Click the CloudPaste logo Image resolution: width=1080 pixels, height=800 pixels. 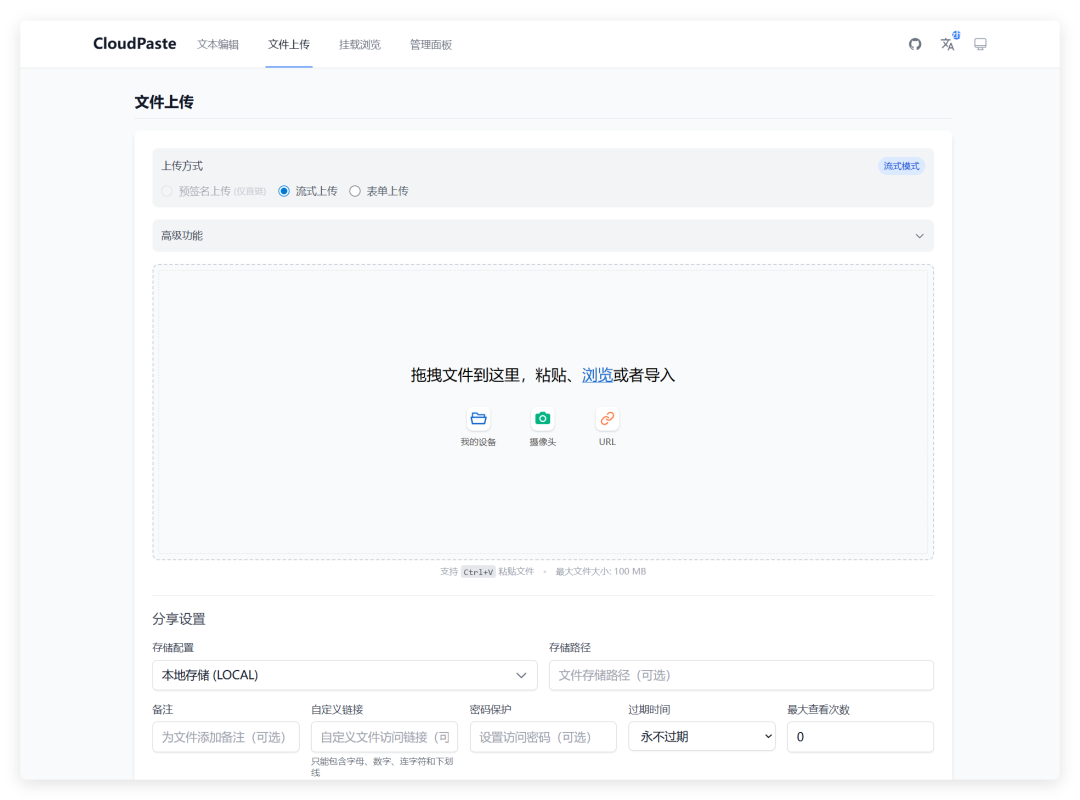coord(134,43)
